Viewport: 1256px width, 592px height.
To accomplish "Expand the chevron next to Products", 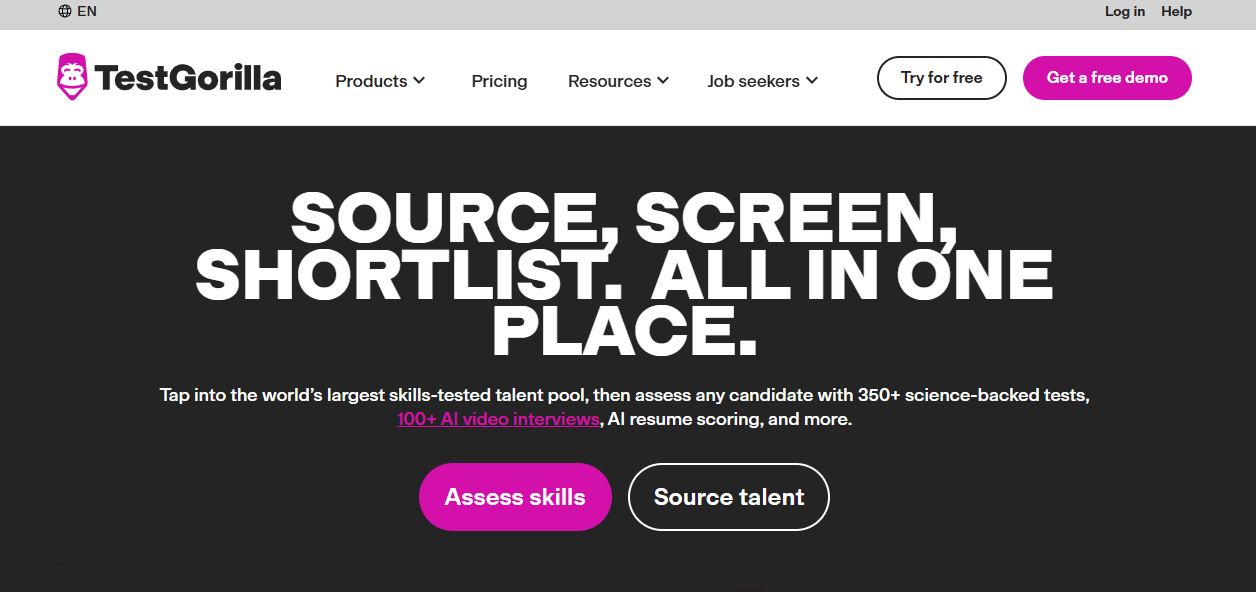I will click(x=419, y=81).
